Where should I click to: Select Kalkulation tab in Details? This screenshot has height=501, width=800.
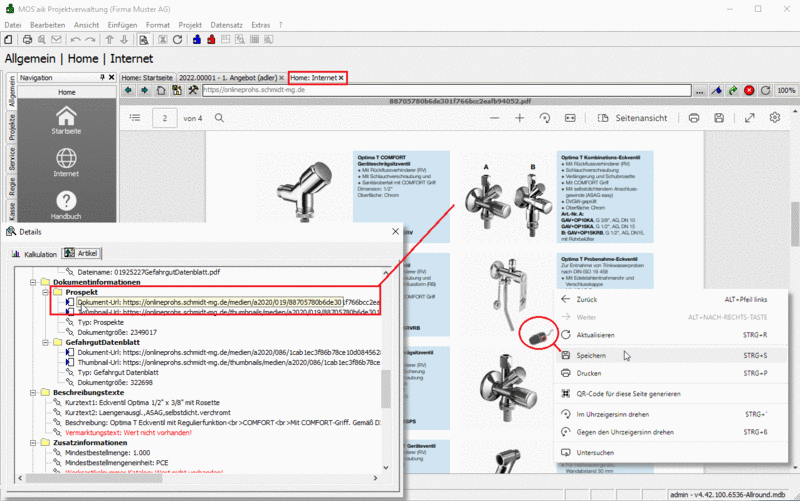(x=35, y=254)
